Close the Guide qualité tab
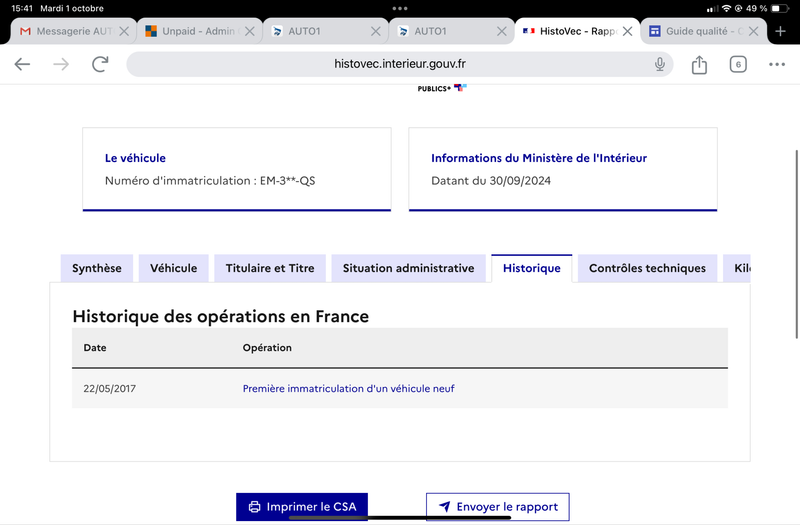This screenshot has height=525, width=800. tap(753, 31)
